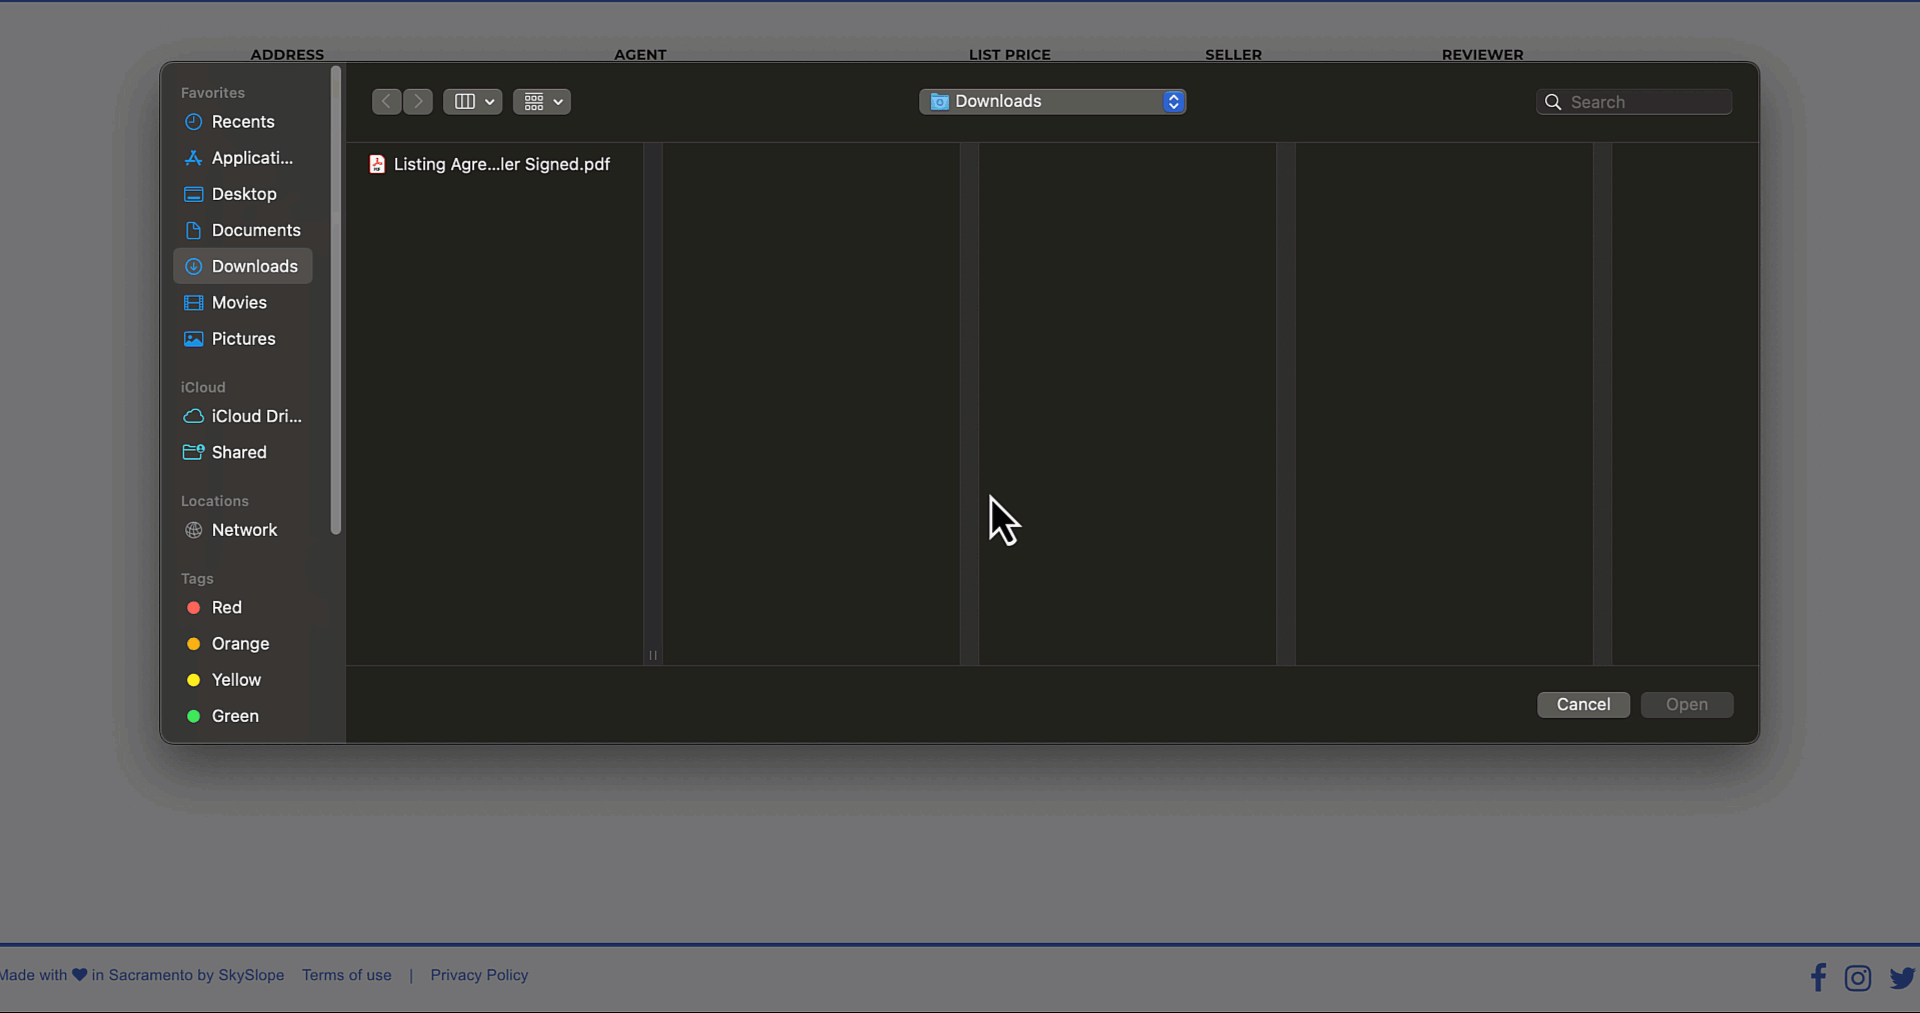This screenshot has width=1920, height=1013.
Task: Click the Movies filmstrip icon
Action: (x=194, y=302)
